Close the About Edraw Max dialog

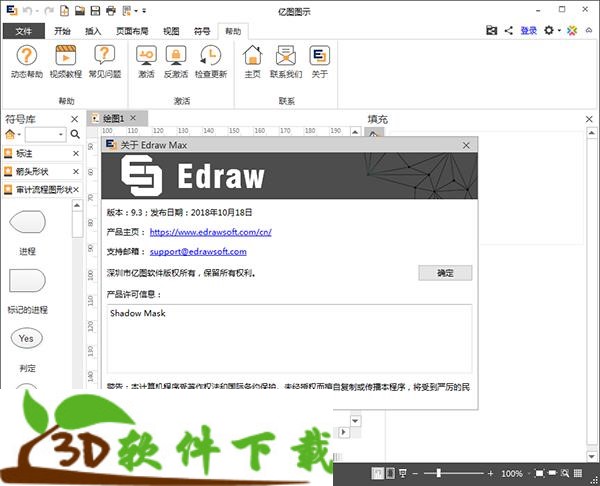click(x=466, y=145)
